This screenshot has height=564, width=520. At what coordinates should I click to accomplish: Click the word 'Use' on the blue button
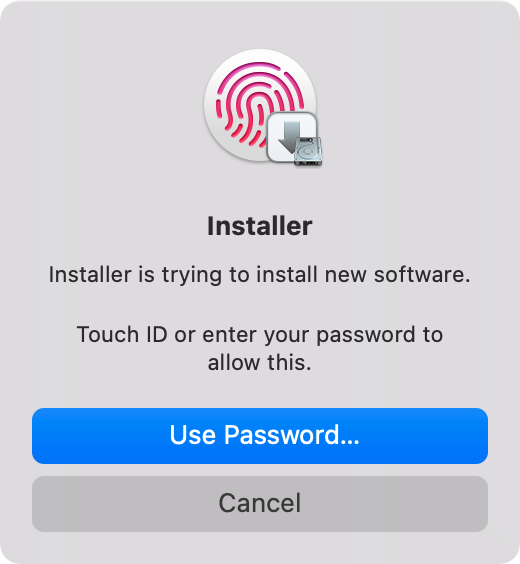[x=192, y=436]
